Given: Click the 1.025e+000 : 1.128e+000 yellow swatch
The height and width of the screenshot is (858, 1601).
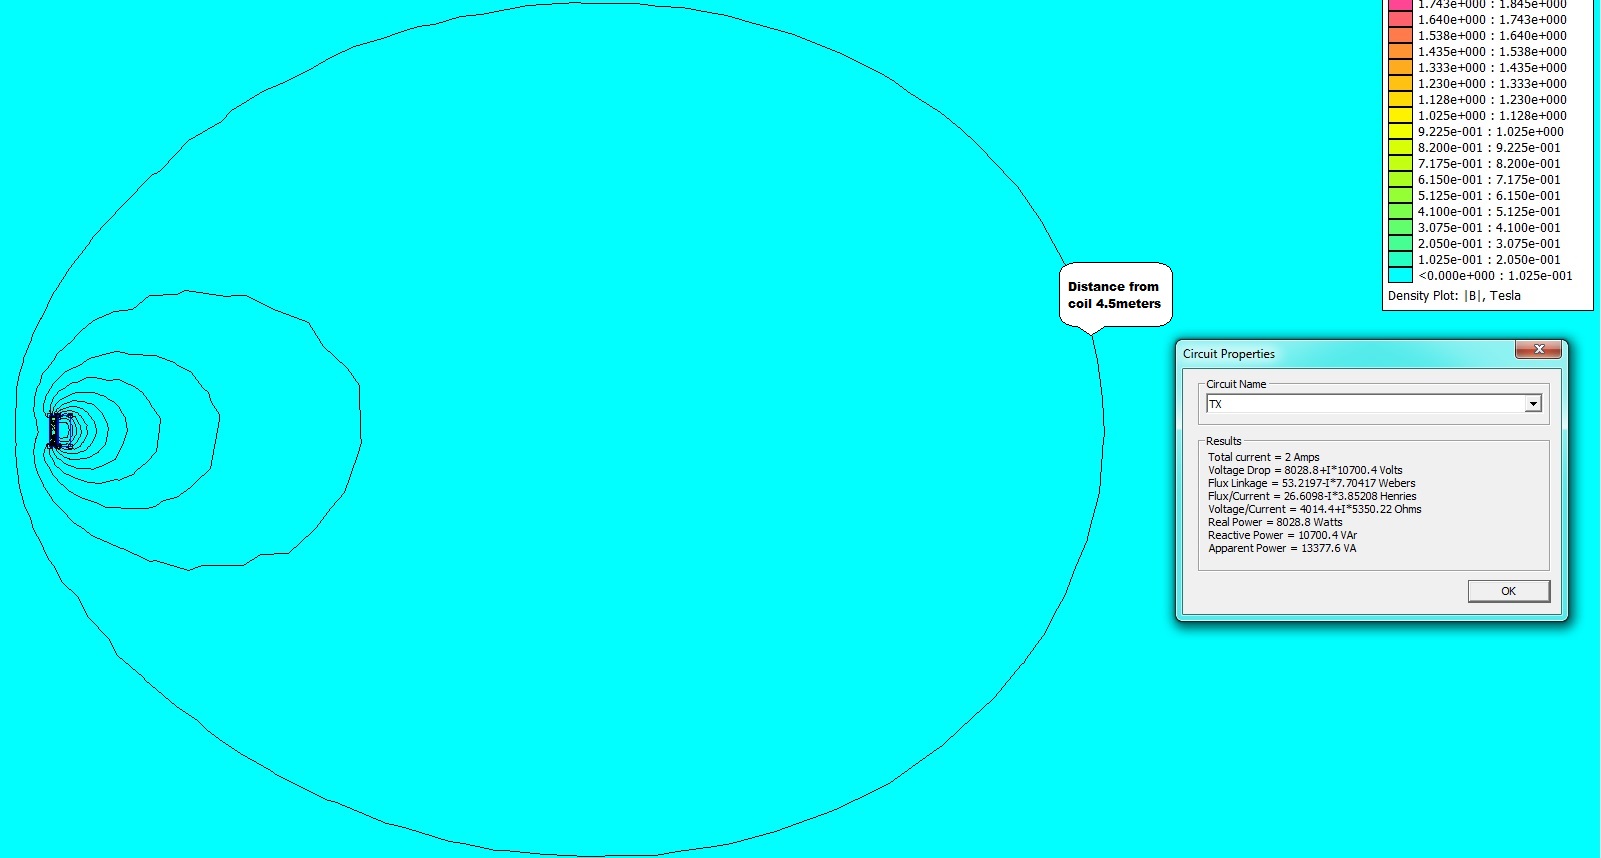Looking at the screenshot, I should click(x=1400, y=115).
